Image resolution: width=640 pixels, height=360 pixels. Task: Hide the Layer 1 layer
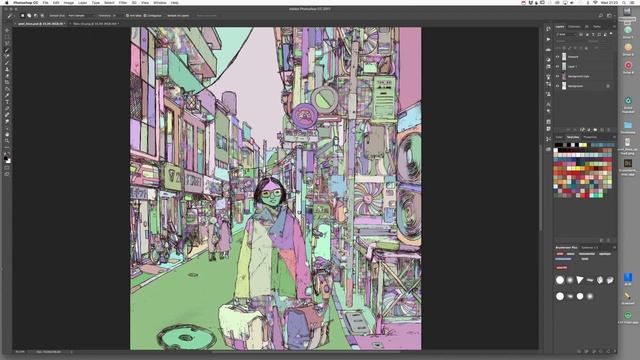click(x=558, y=67)
